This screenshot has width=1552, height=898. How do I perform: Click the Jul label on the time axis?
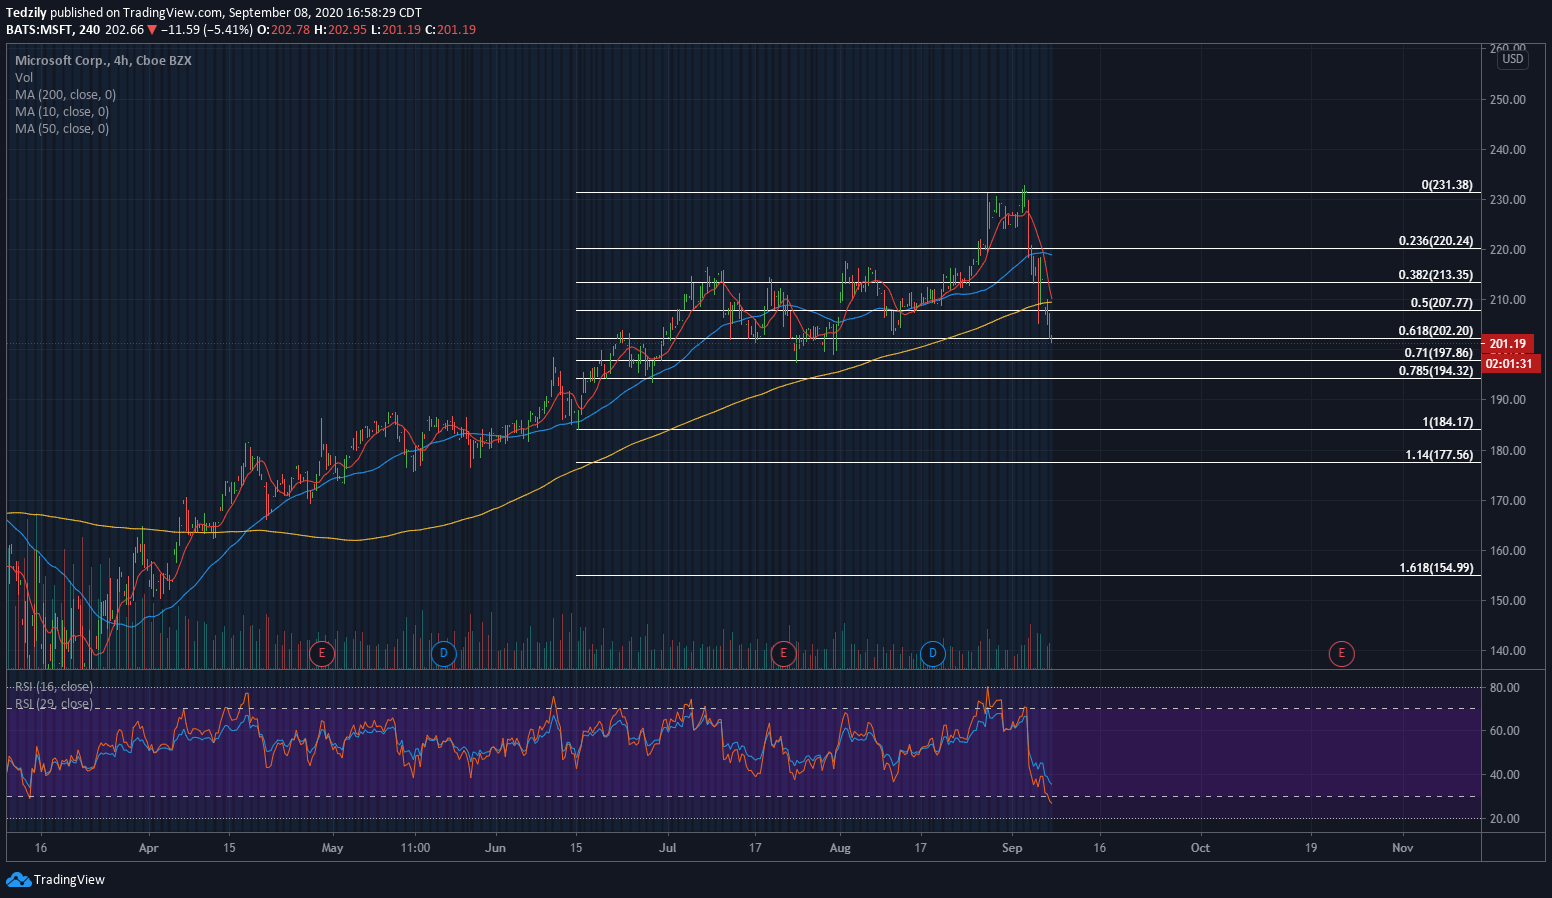(668, 848)
